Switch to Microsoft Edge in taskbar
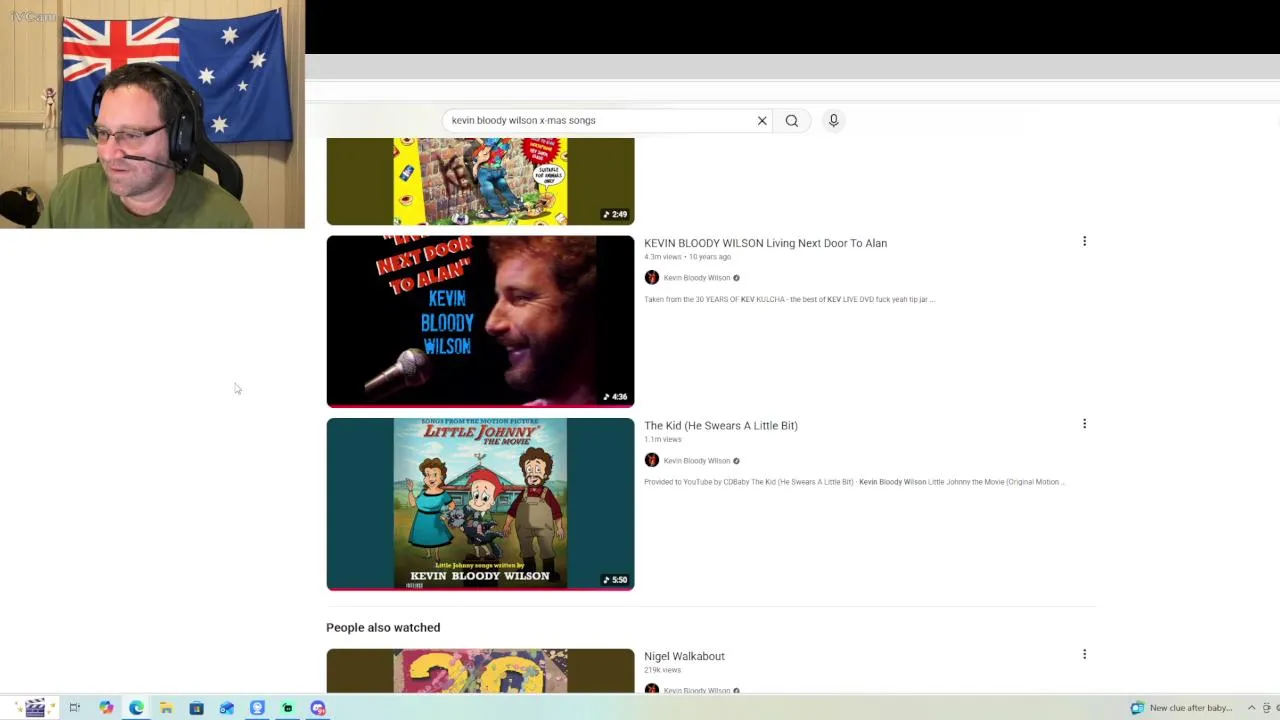This screenshot has width=1280, height=720. point(136,708)
